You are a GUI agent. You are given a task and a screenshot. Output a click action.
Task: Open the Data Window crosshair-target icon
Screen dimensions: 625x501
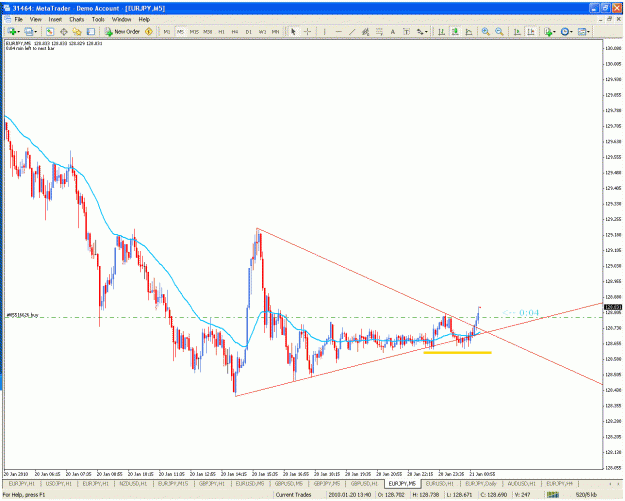pyautogui.click(x=63, y=31)
